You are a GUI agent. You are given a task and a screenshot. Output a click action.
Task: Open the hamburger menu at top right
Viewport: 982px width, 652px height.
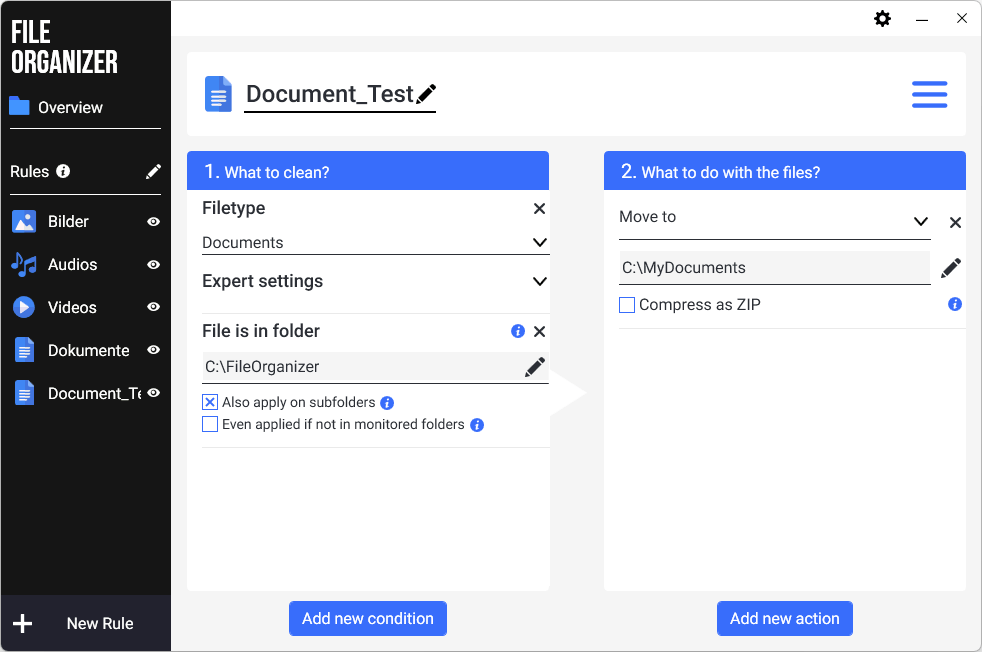pyautogui.click(x=929, y=93)
